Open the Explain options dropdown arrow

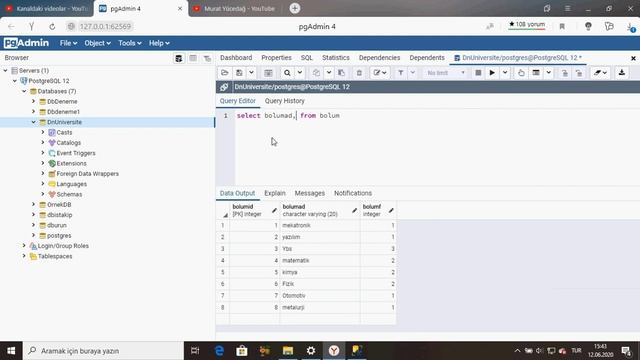[549, 73]
